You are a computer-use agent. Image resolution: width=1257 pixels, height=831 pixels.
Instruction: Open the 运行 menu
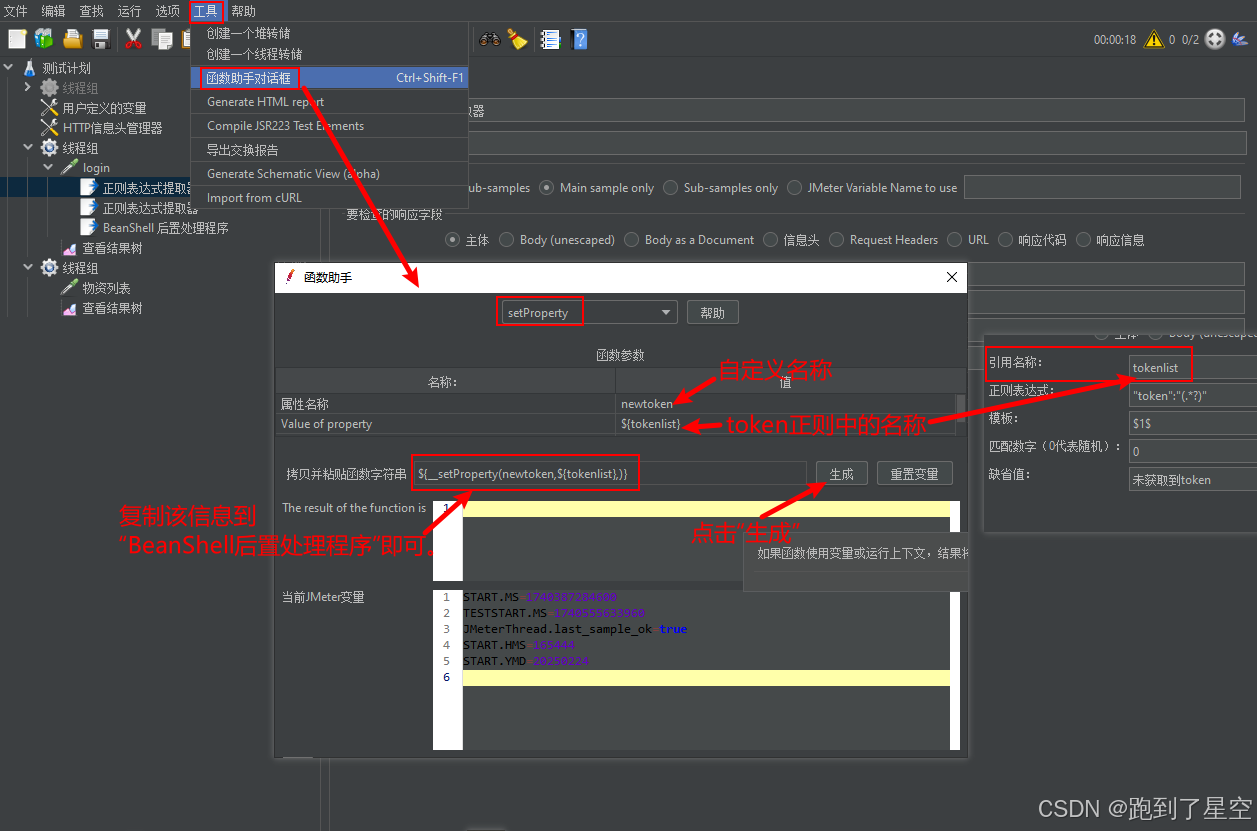coord(129,11)
